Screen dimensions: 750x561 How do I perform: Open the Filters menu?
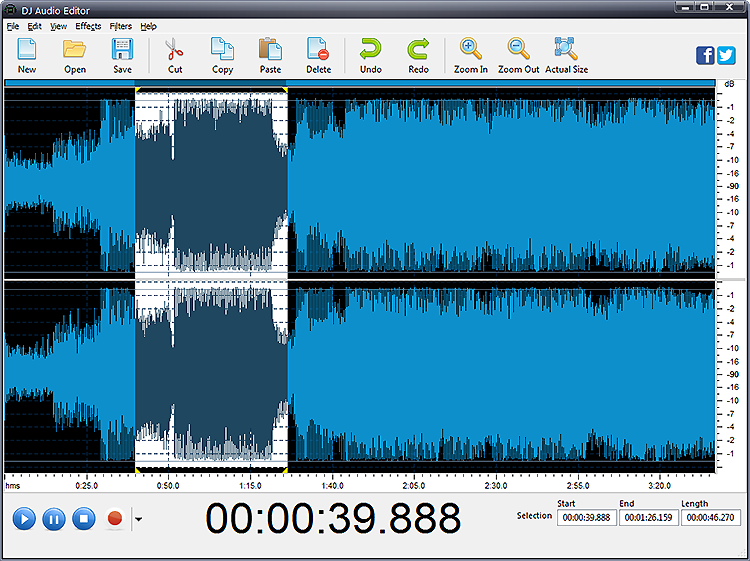point(121,26)
